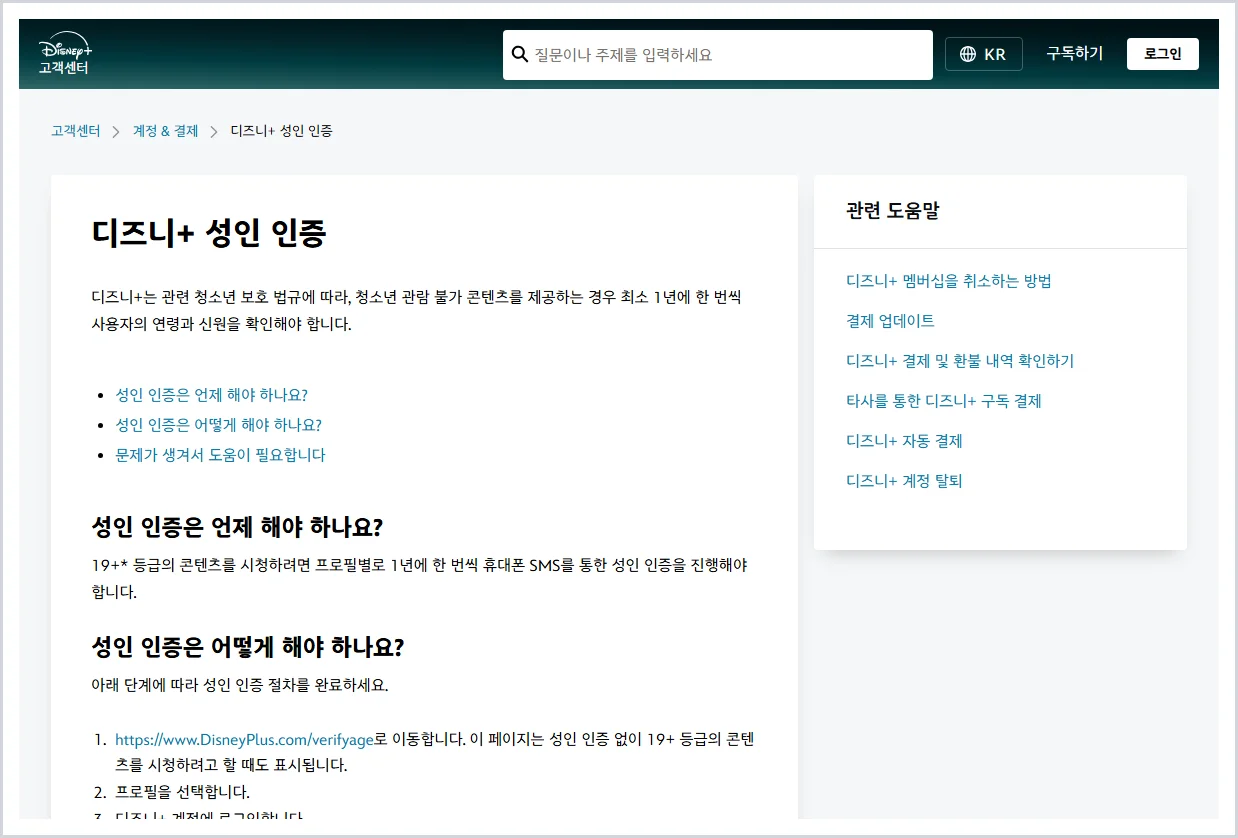Focus the 질문이나 주제를 입력하세요 search field
The height and width of the screenshot is (838, 1238).
(x=717, y=55)
